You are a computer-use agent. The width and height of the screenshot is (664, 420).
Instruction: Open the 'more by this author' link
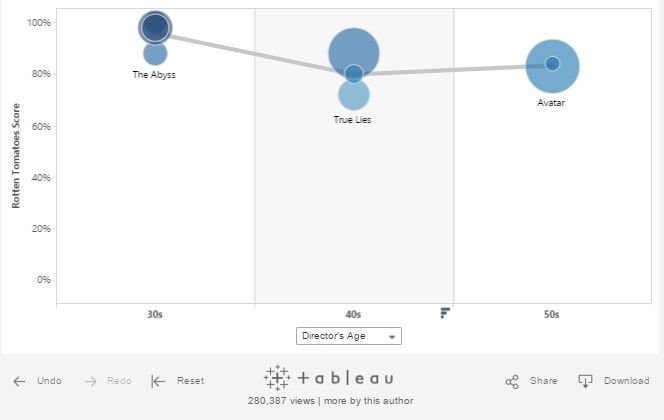coord(372,400)
